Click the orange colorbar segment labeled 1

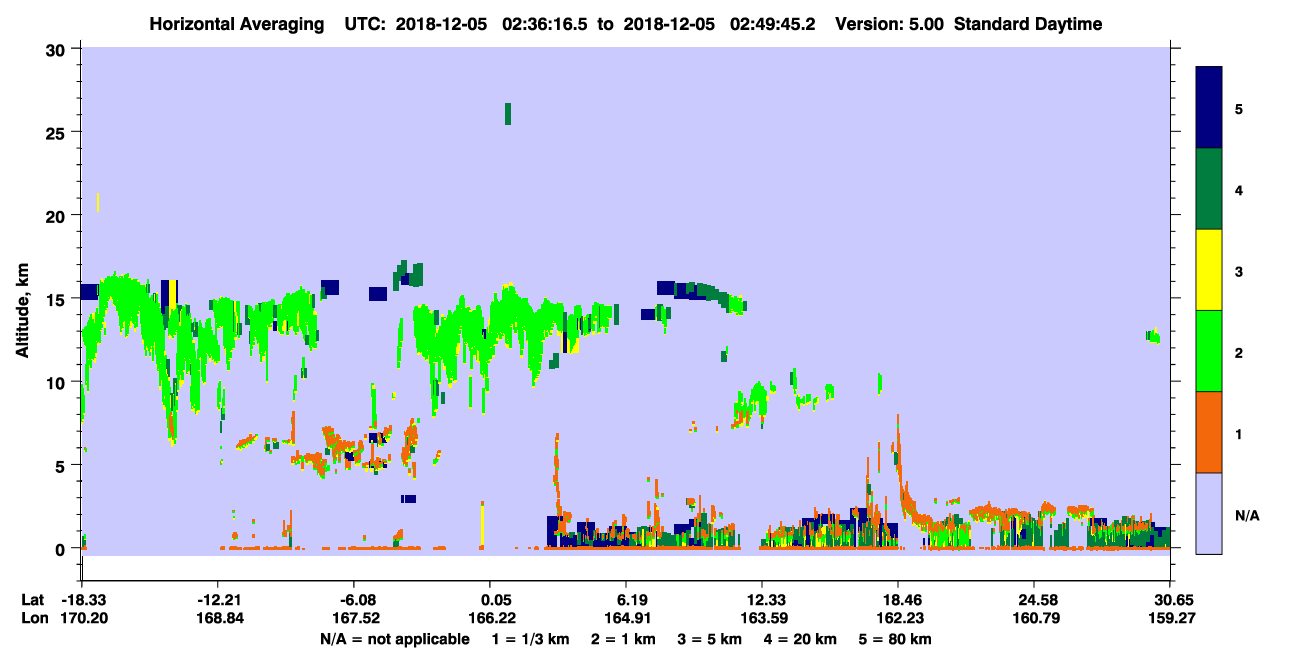tap(1209, 432)
